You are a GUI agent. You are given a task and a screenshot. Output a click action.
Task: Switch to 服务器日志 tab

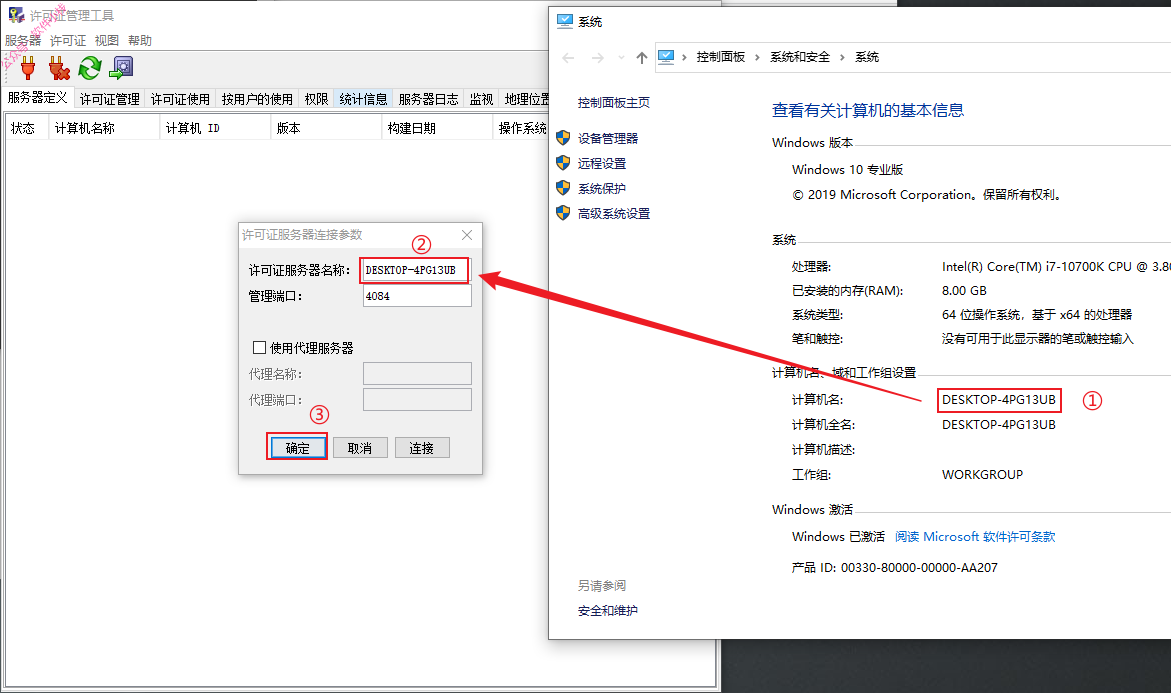(x=428, y=99)
